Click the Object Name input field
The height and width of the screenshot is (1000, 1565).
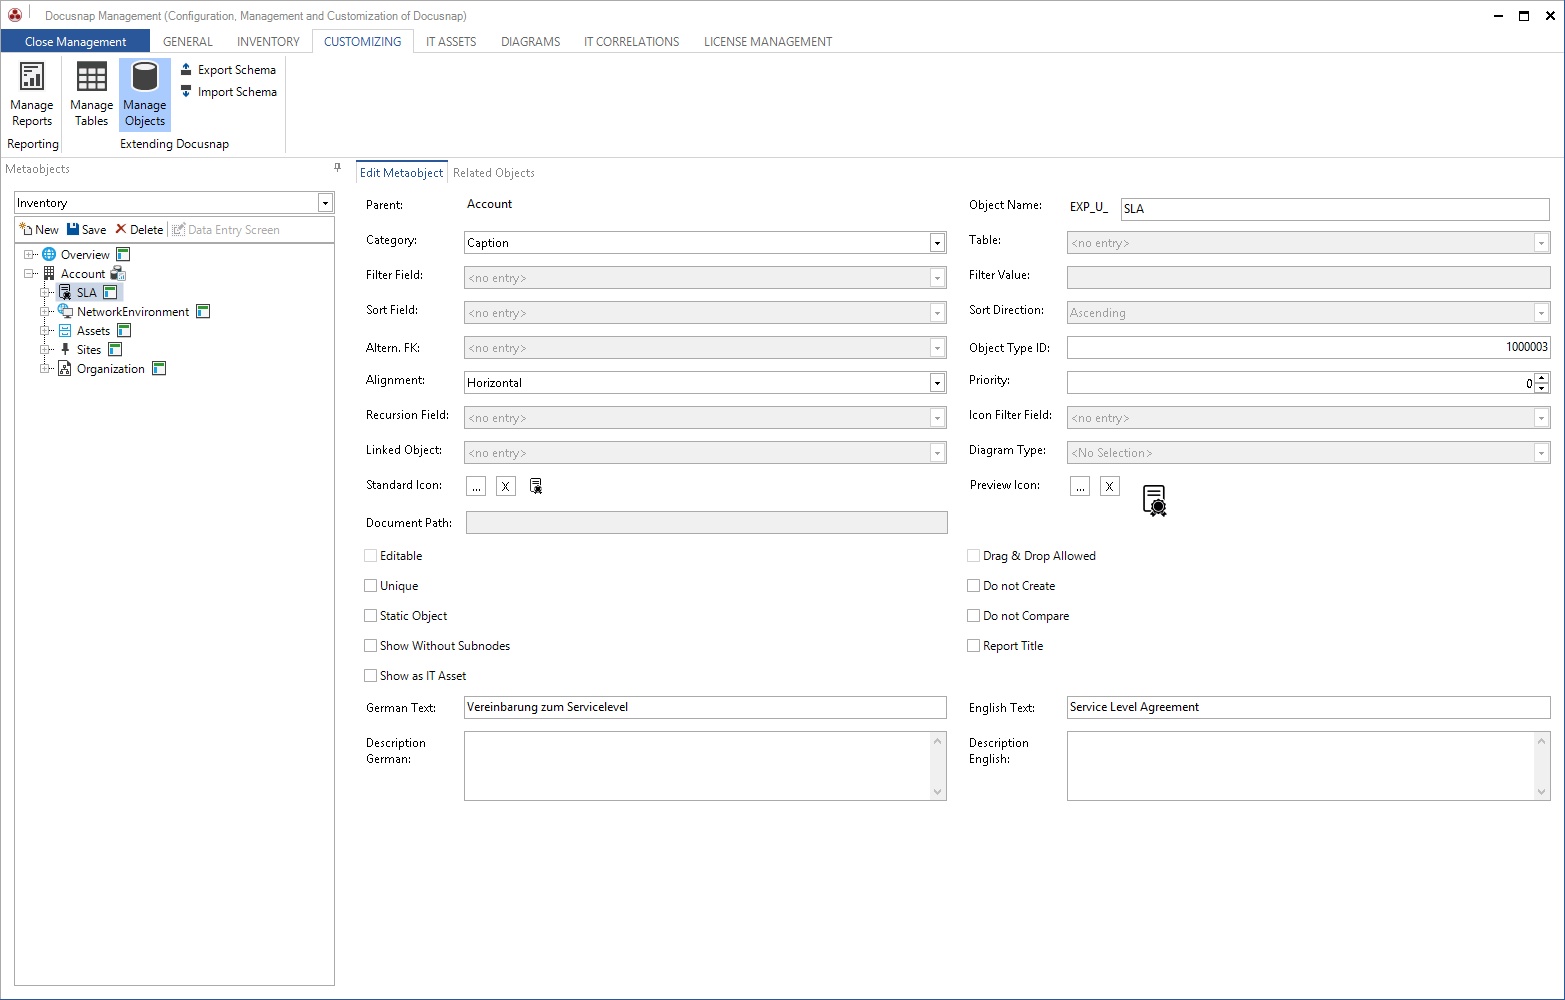pyautogui.click(x=1335, y=209)
